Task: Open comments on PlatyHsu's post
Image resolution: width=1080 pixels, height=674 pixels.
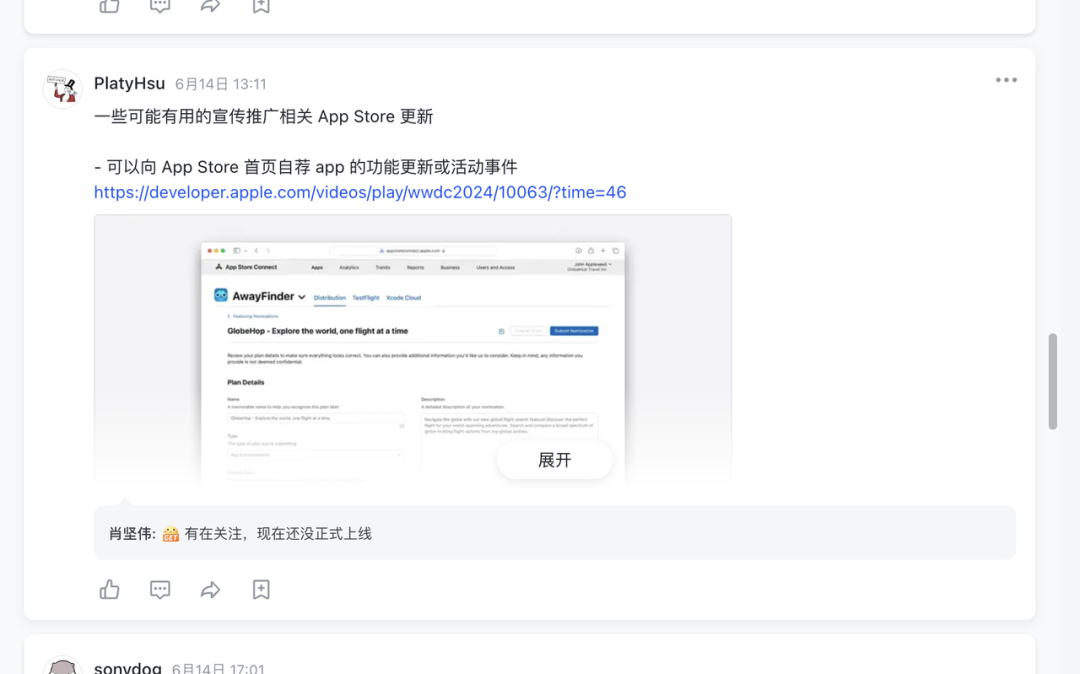Action: pyautogui.click(x=160, y=589)
